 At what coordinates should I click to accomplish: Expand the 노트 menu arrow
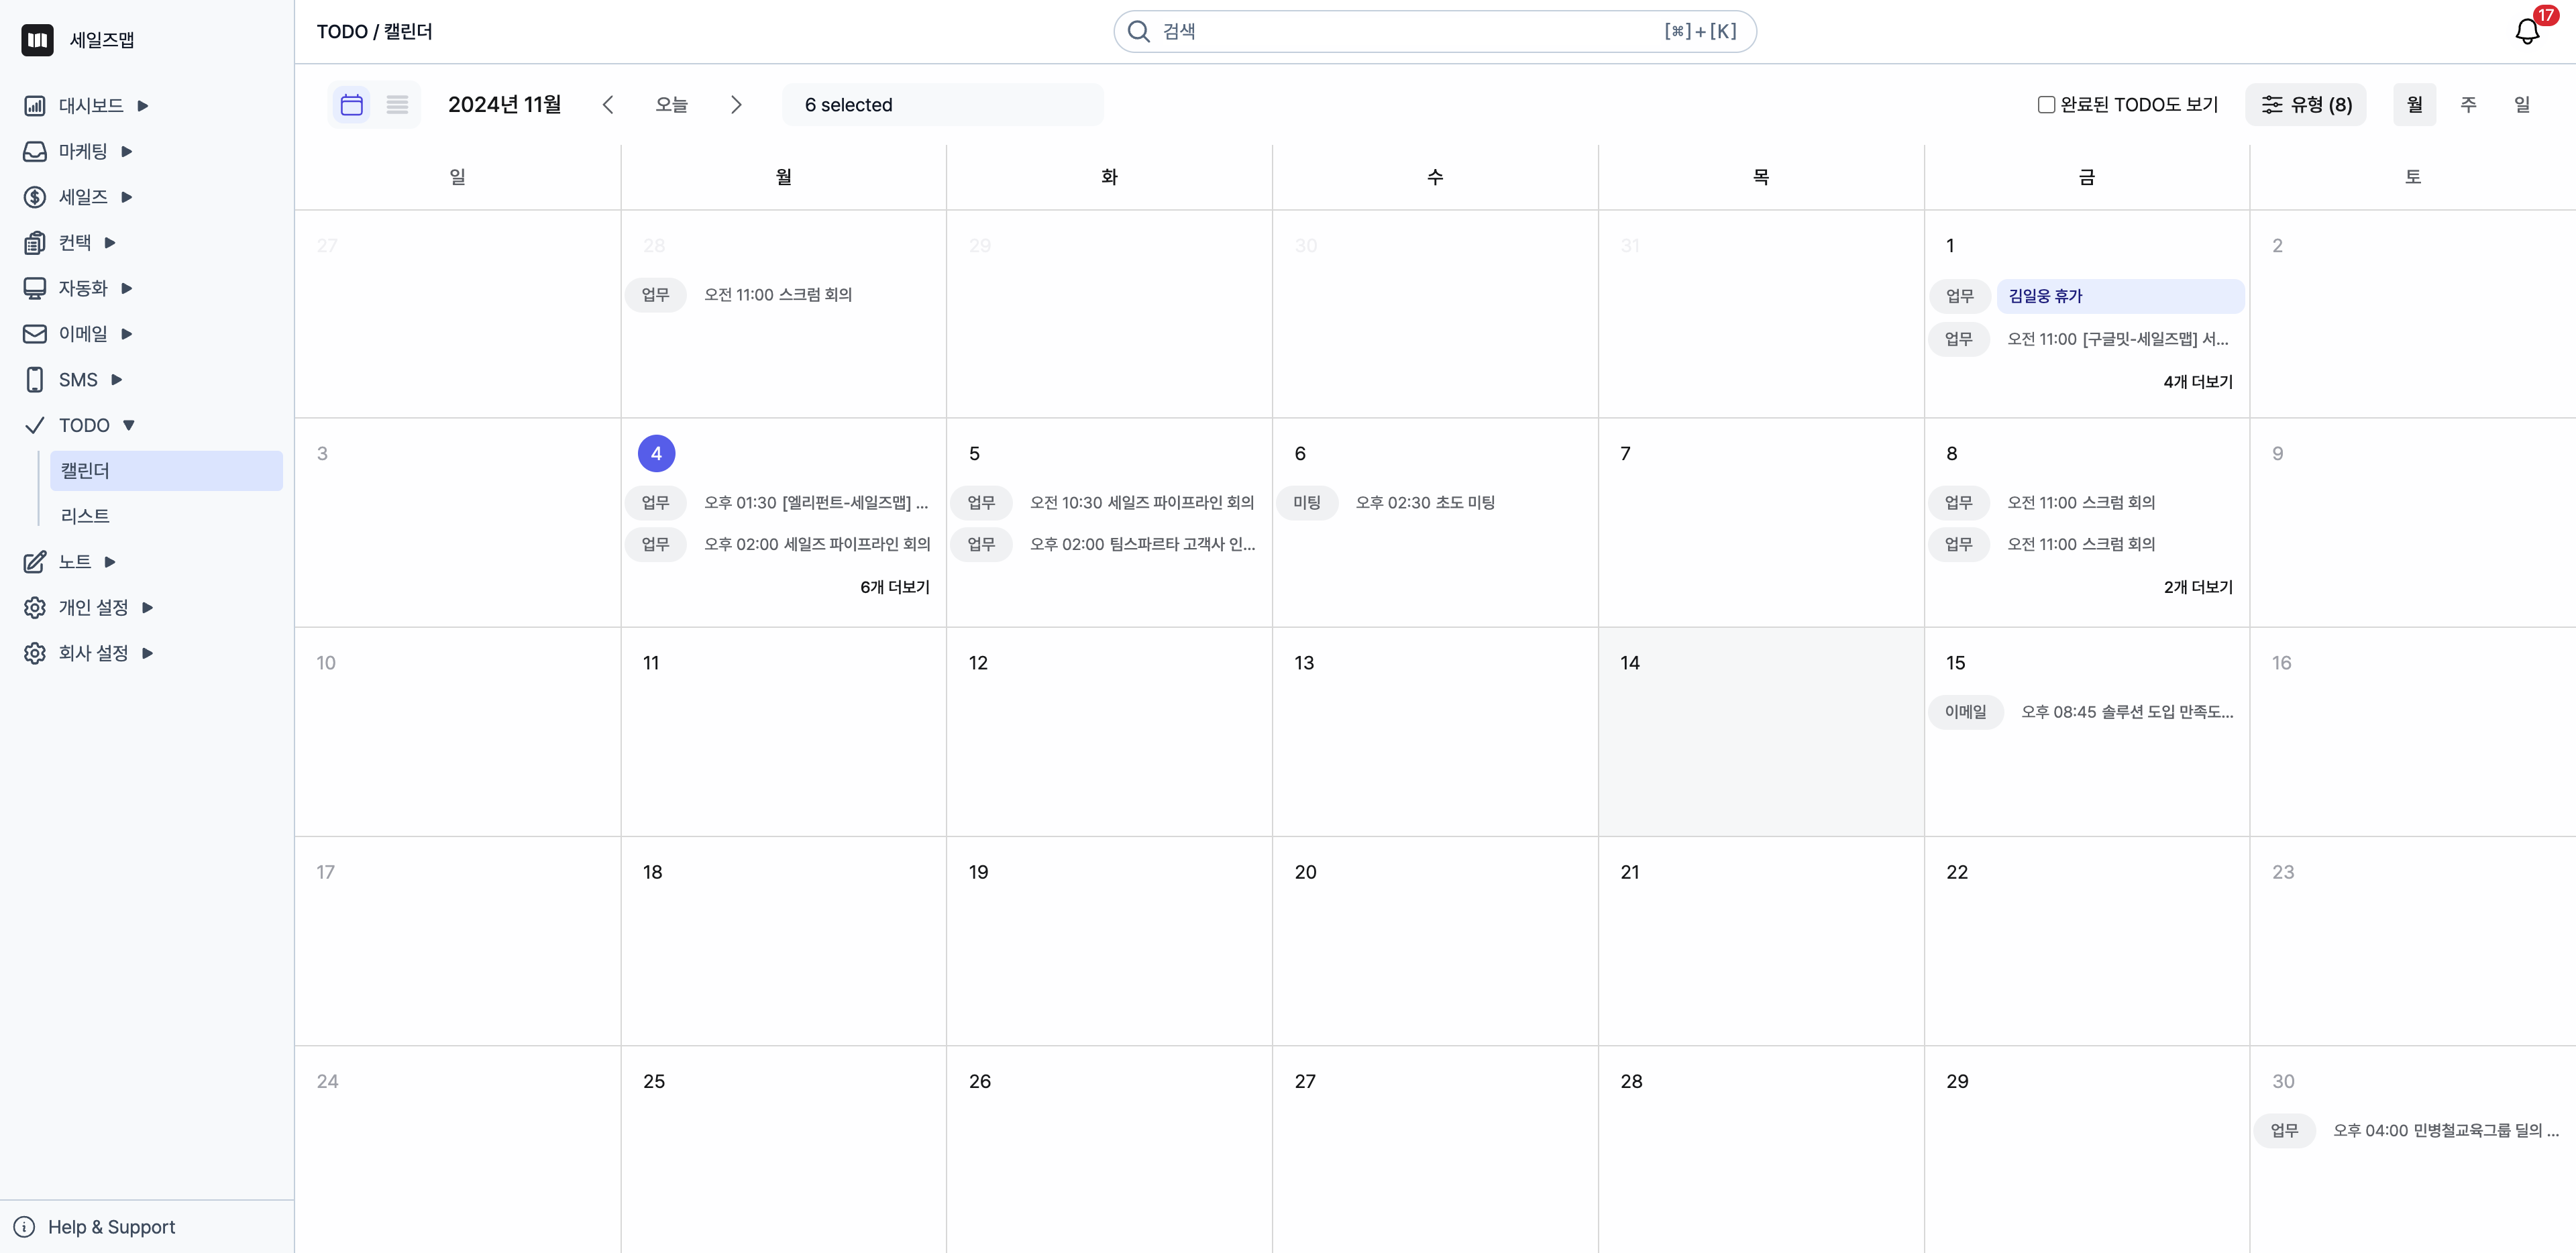click(x=111, y=562)
